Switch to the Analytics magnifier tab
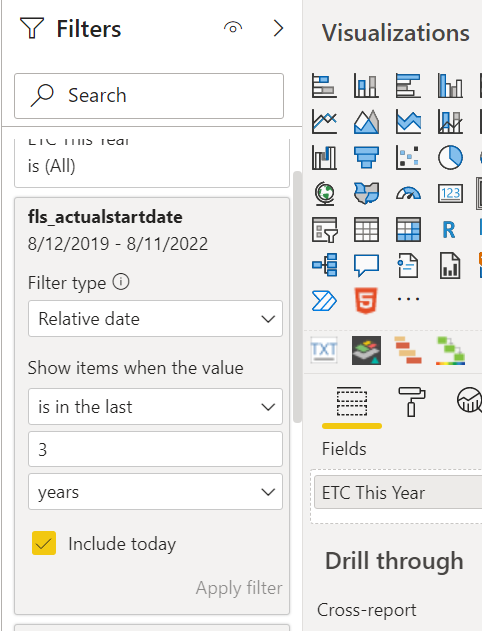The image size is (482, 631). 470,400
